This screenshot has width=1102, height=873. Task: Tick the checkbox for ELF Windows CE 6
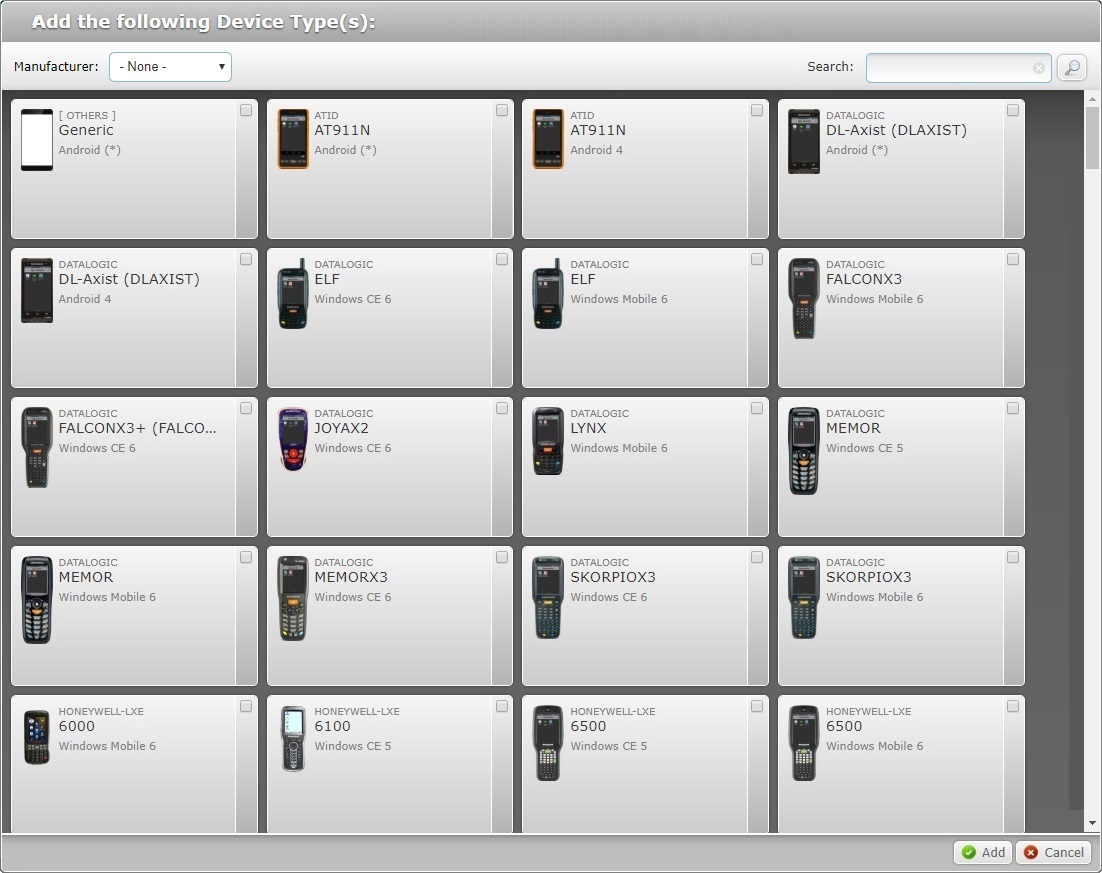[x=502, y=259]
